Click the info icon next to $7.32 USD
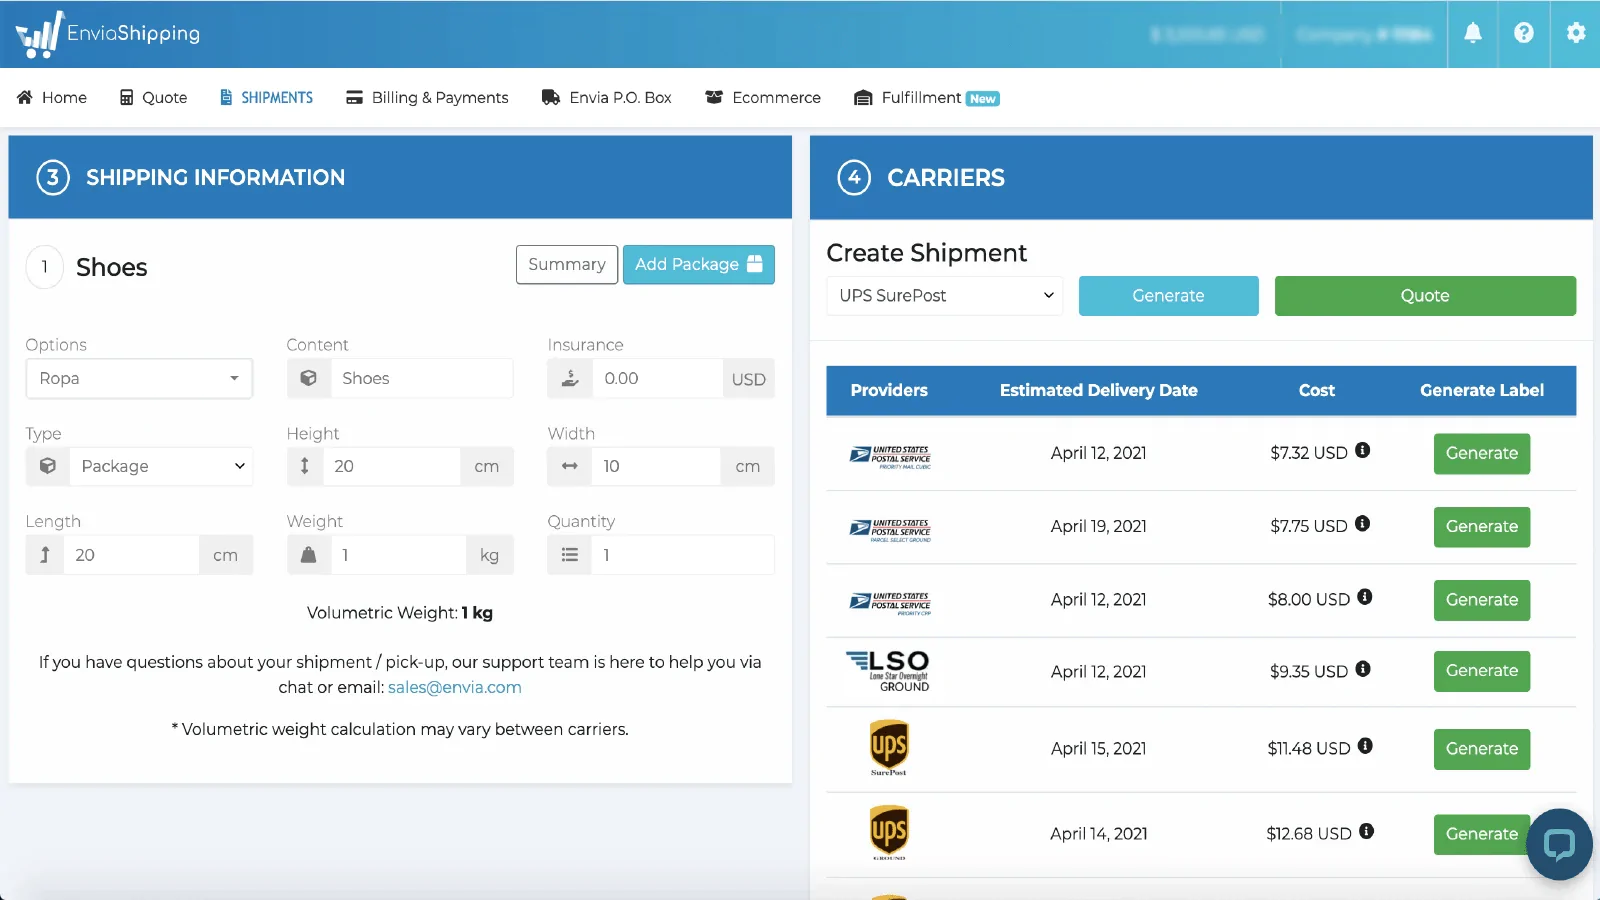This screenshot has height=900, width=1600. pyautogui.click(x=1363, y=451)
